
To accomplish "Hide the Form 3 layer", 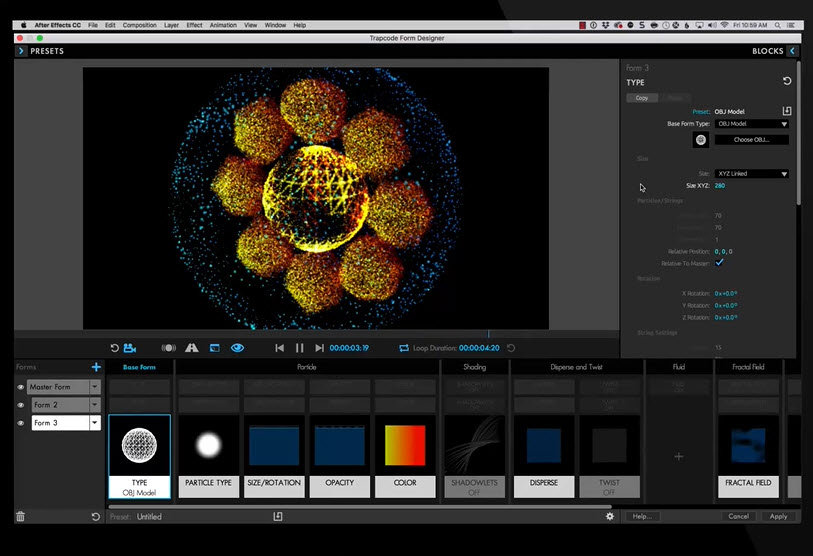I will [21, 423].
